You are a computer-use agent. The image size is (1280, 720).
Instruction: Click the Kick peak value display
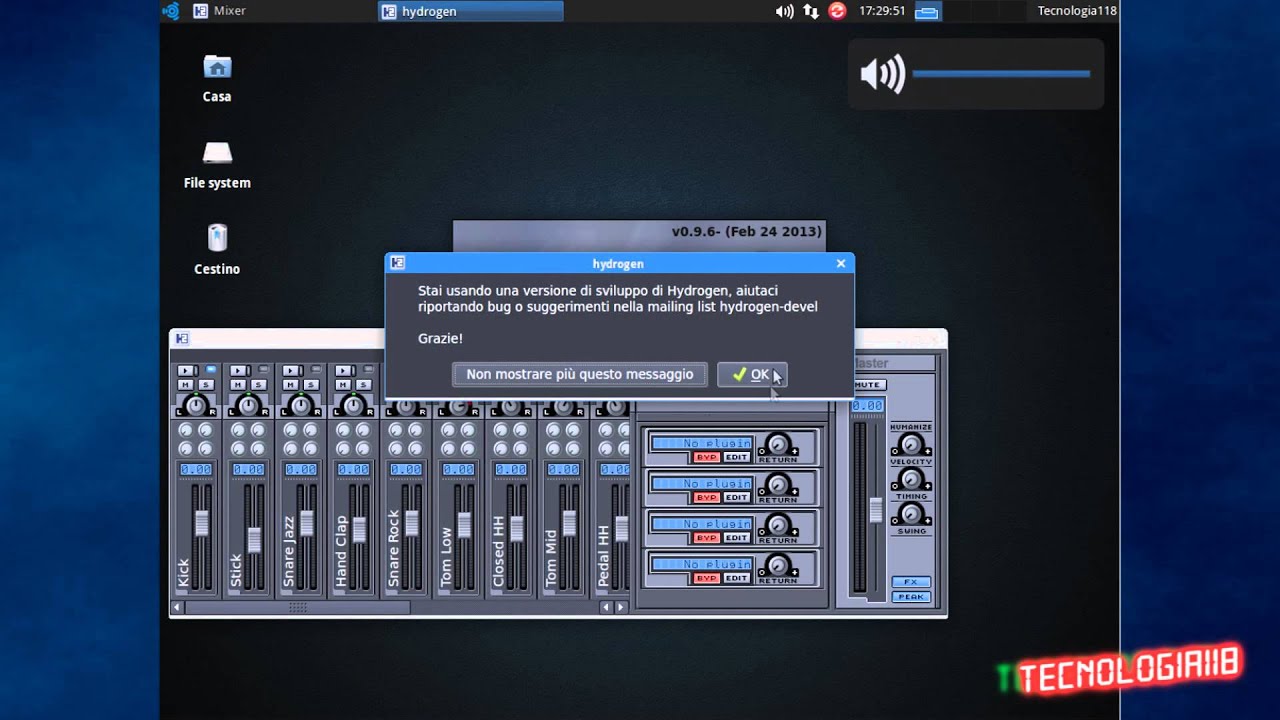pyautogui.click(x=196, y=469)
